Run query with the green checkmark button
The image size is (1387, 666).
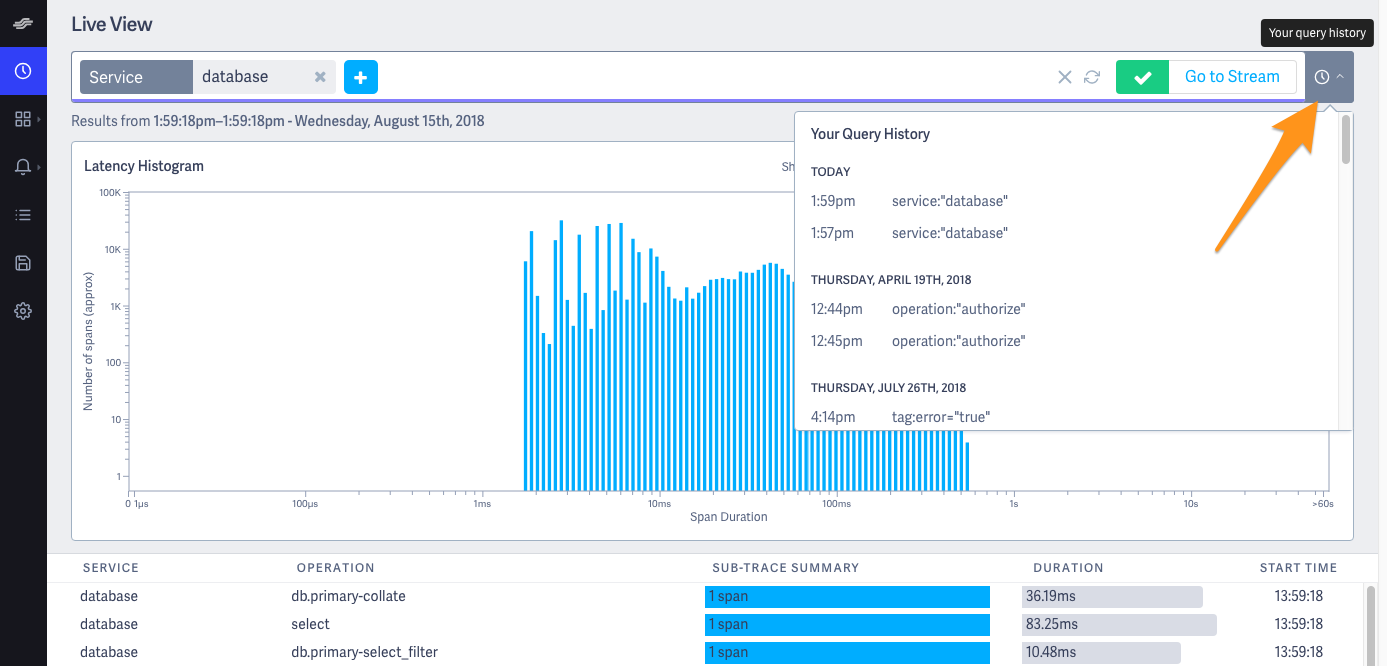point(1142,77)
